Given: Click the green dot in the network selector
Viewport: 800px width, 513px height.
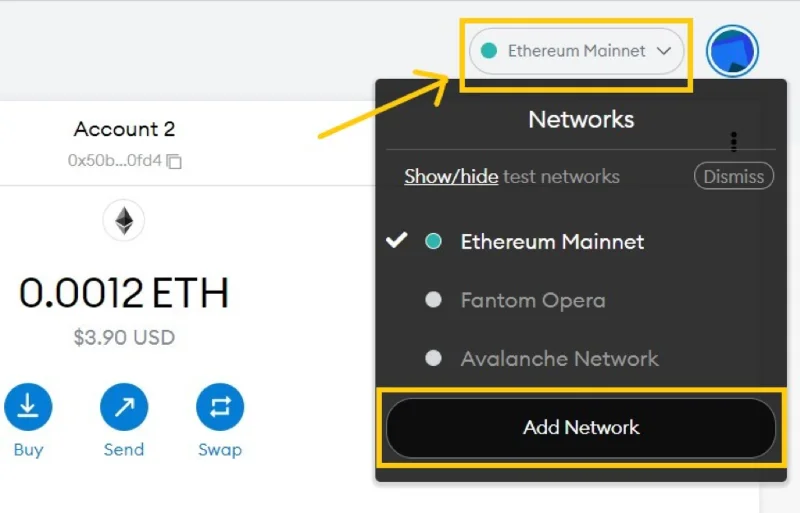Looking at the screenshot, I should [489, 51].
